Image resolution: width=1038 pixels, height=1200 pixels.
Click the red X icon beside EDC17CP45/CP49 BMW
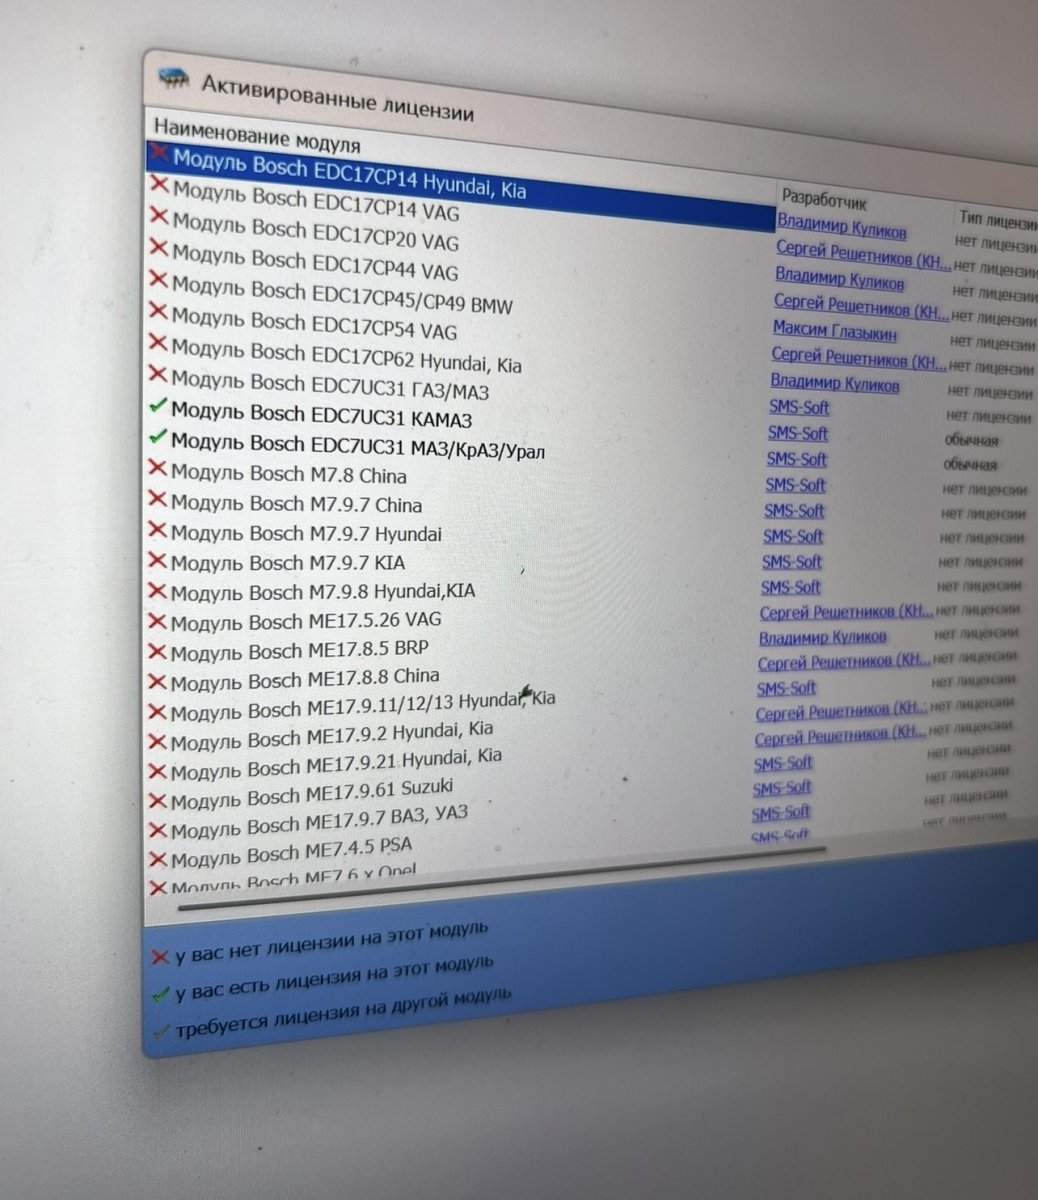point(158,279)
